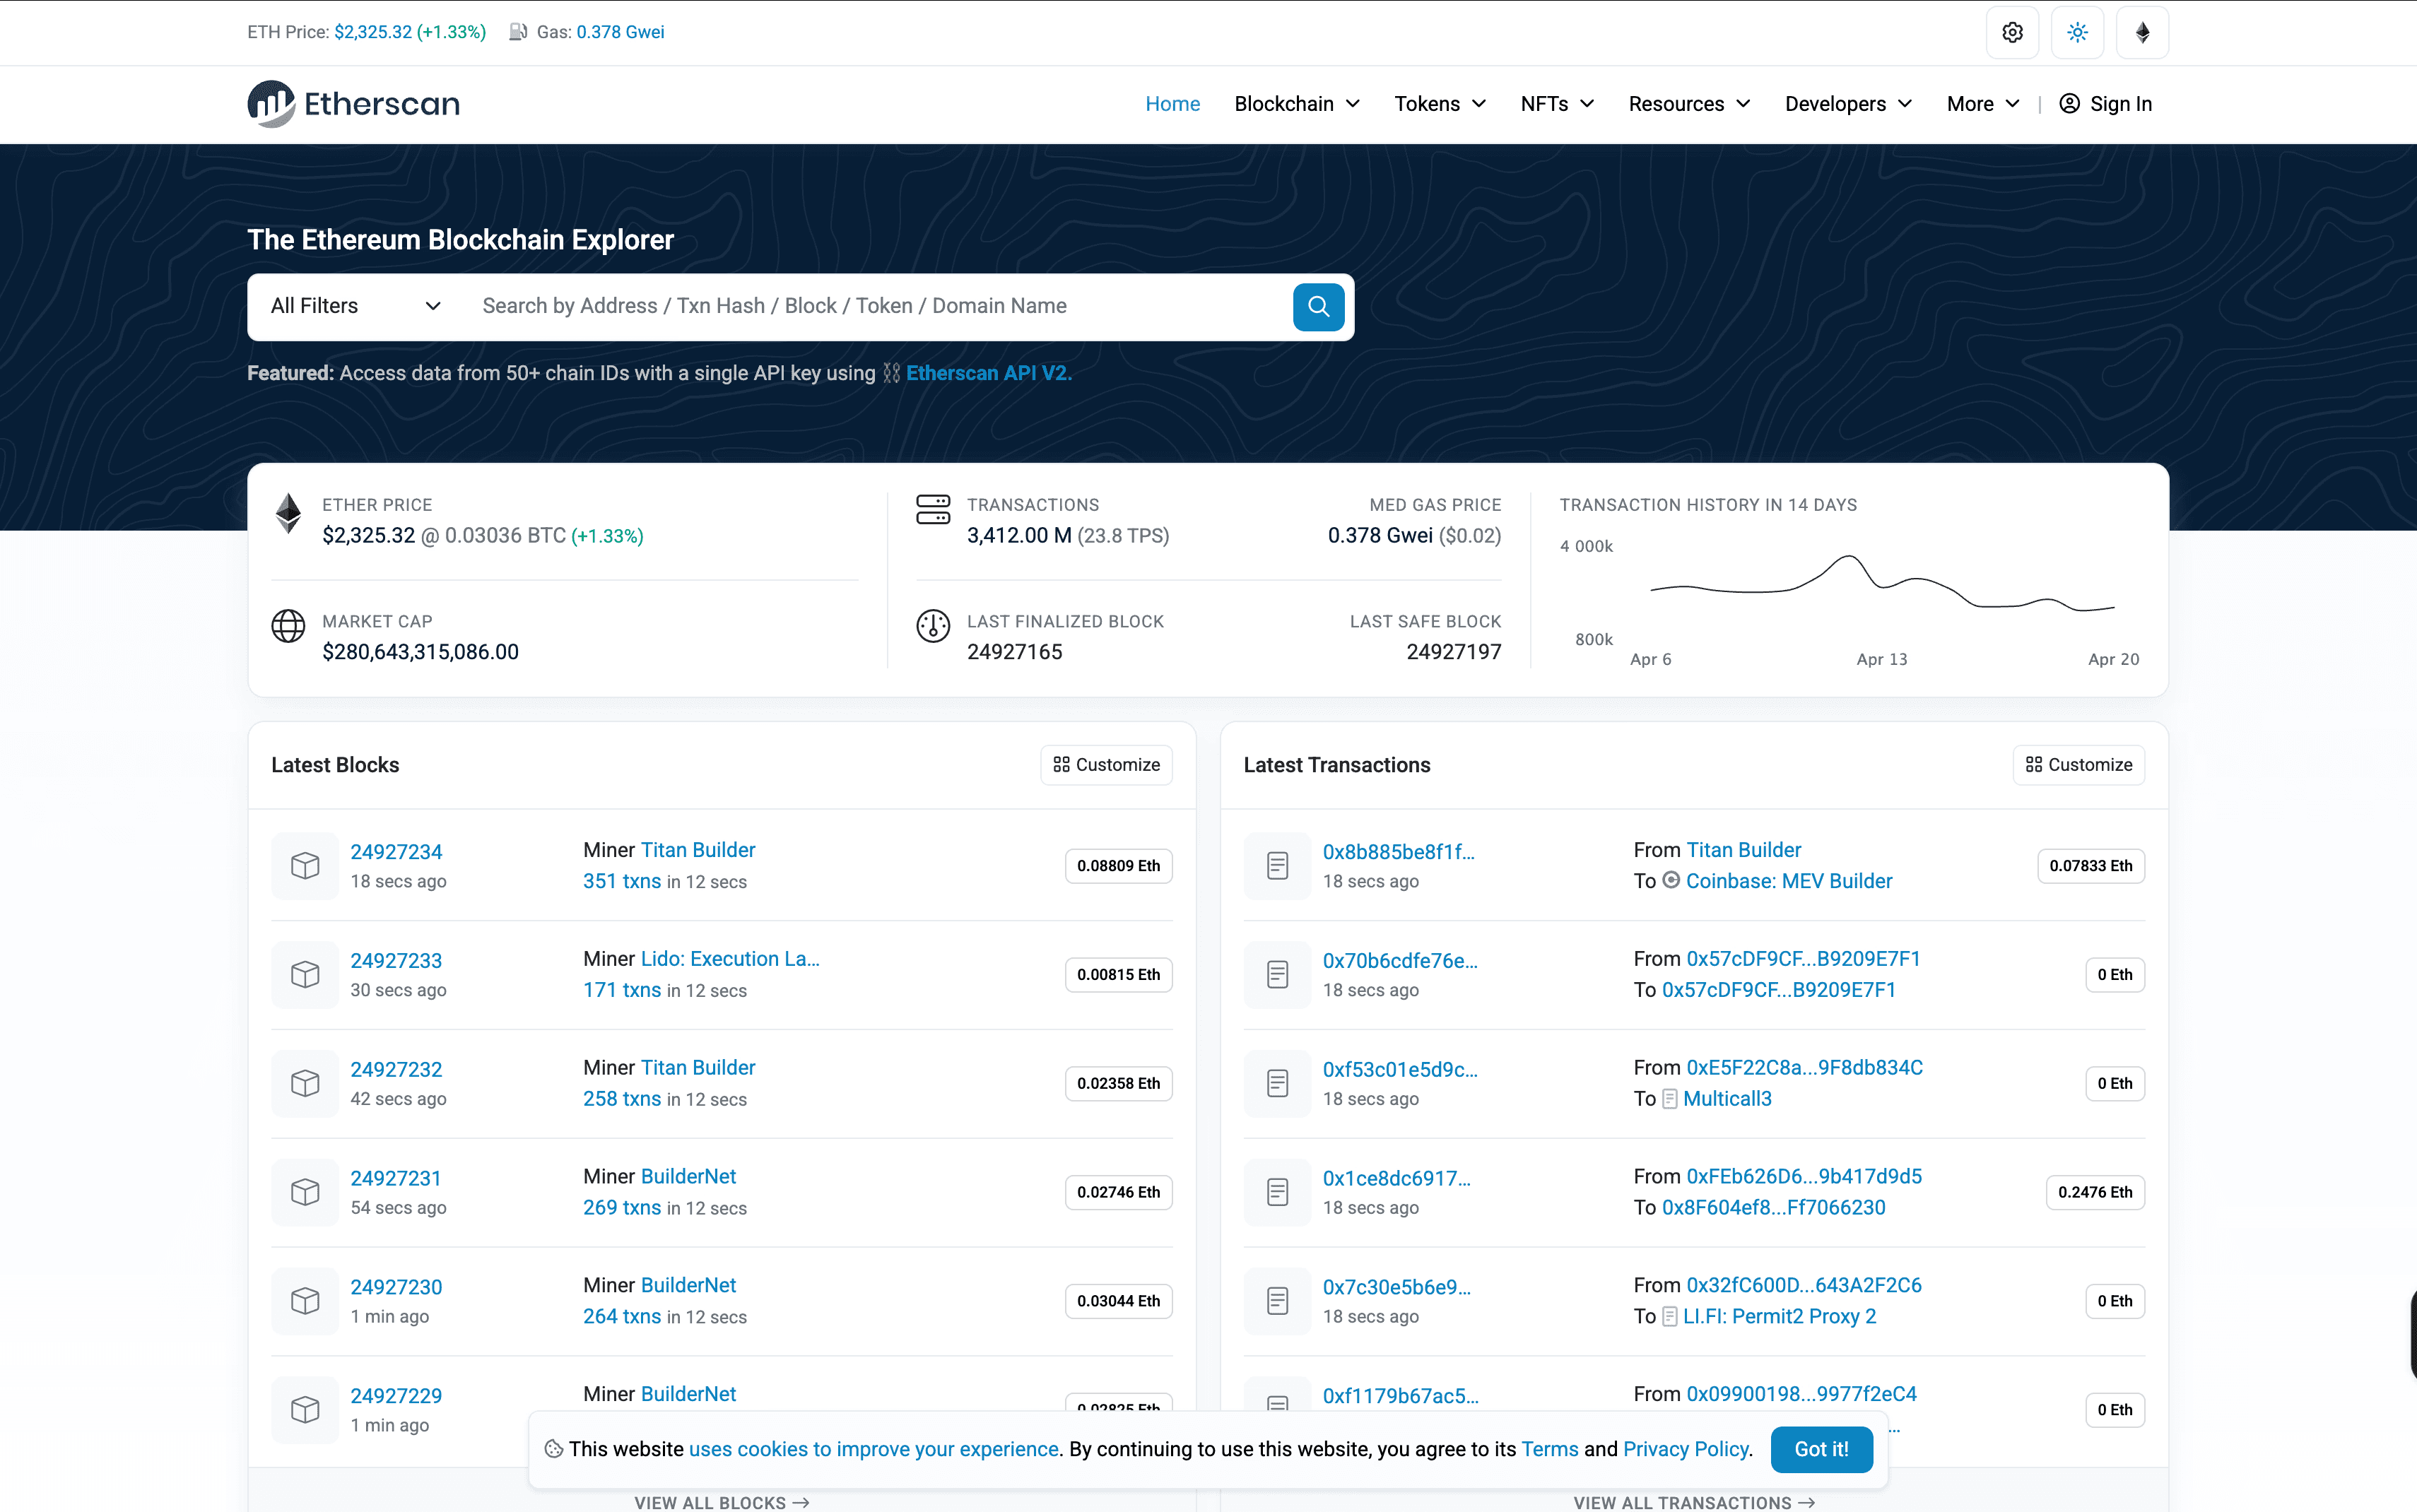Click document icon for transaction 0xf53c01e5d9c
The image size is (2417, 1512).
(1277, 1083)
